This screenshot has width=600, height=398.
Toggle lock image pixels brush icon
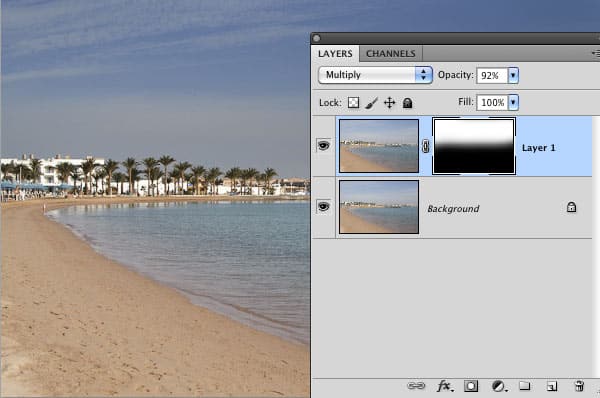point(371,103)
